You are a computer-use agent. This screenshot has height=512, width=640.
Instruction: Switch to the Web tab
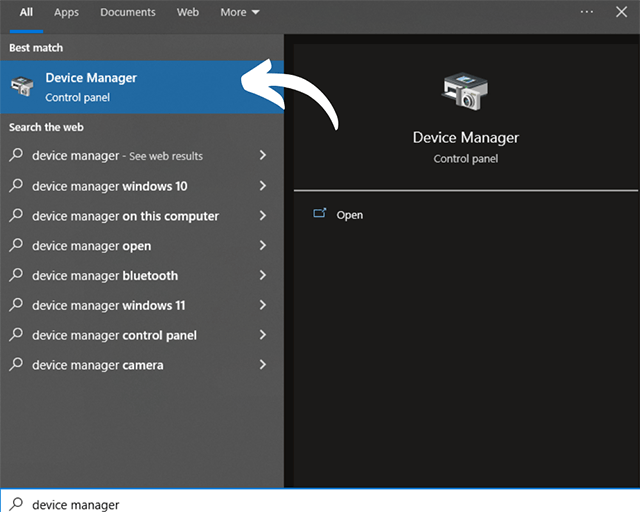pos(188,12)
